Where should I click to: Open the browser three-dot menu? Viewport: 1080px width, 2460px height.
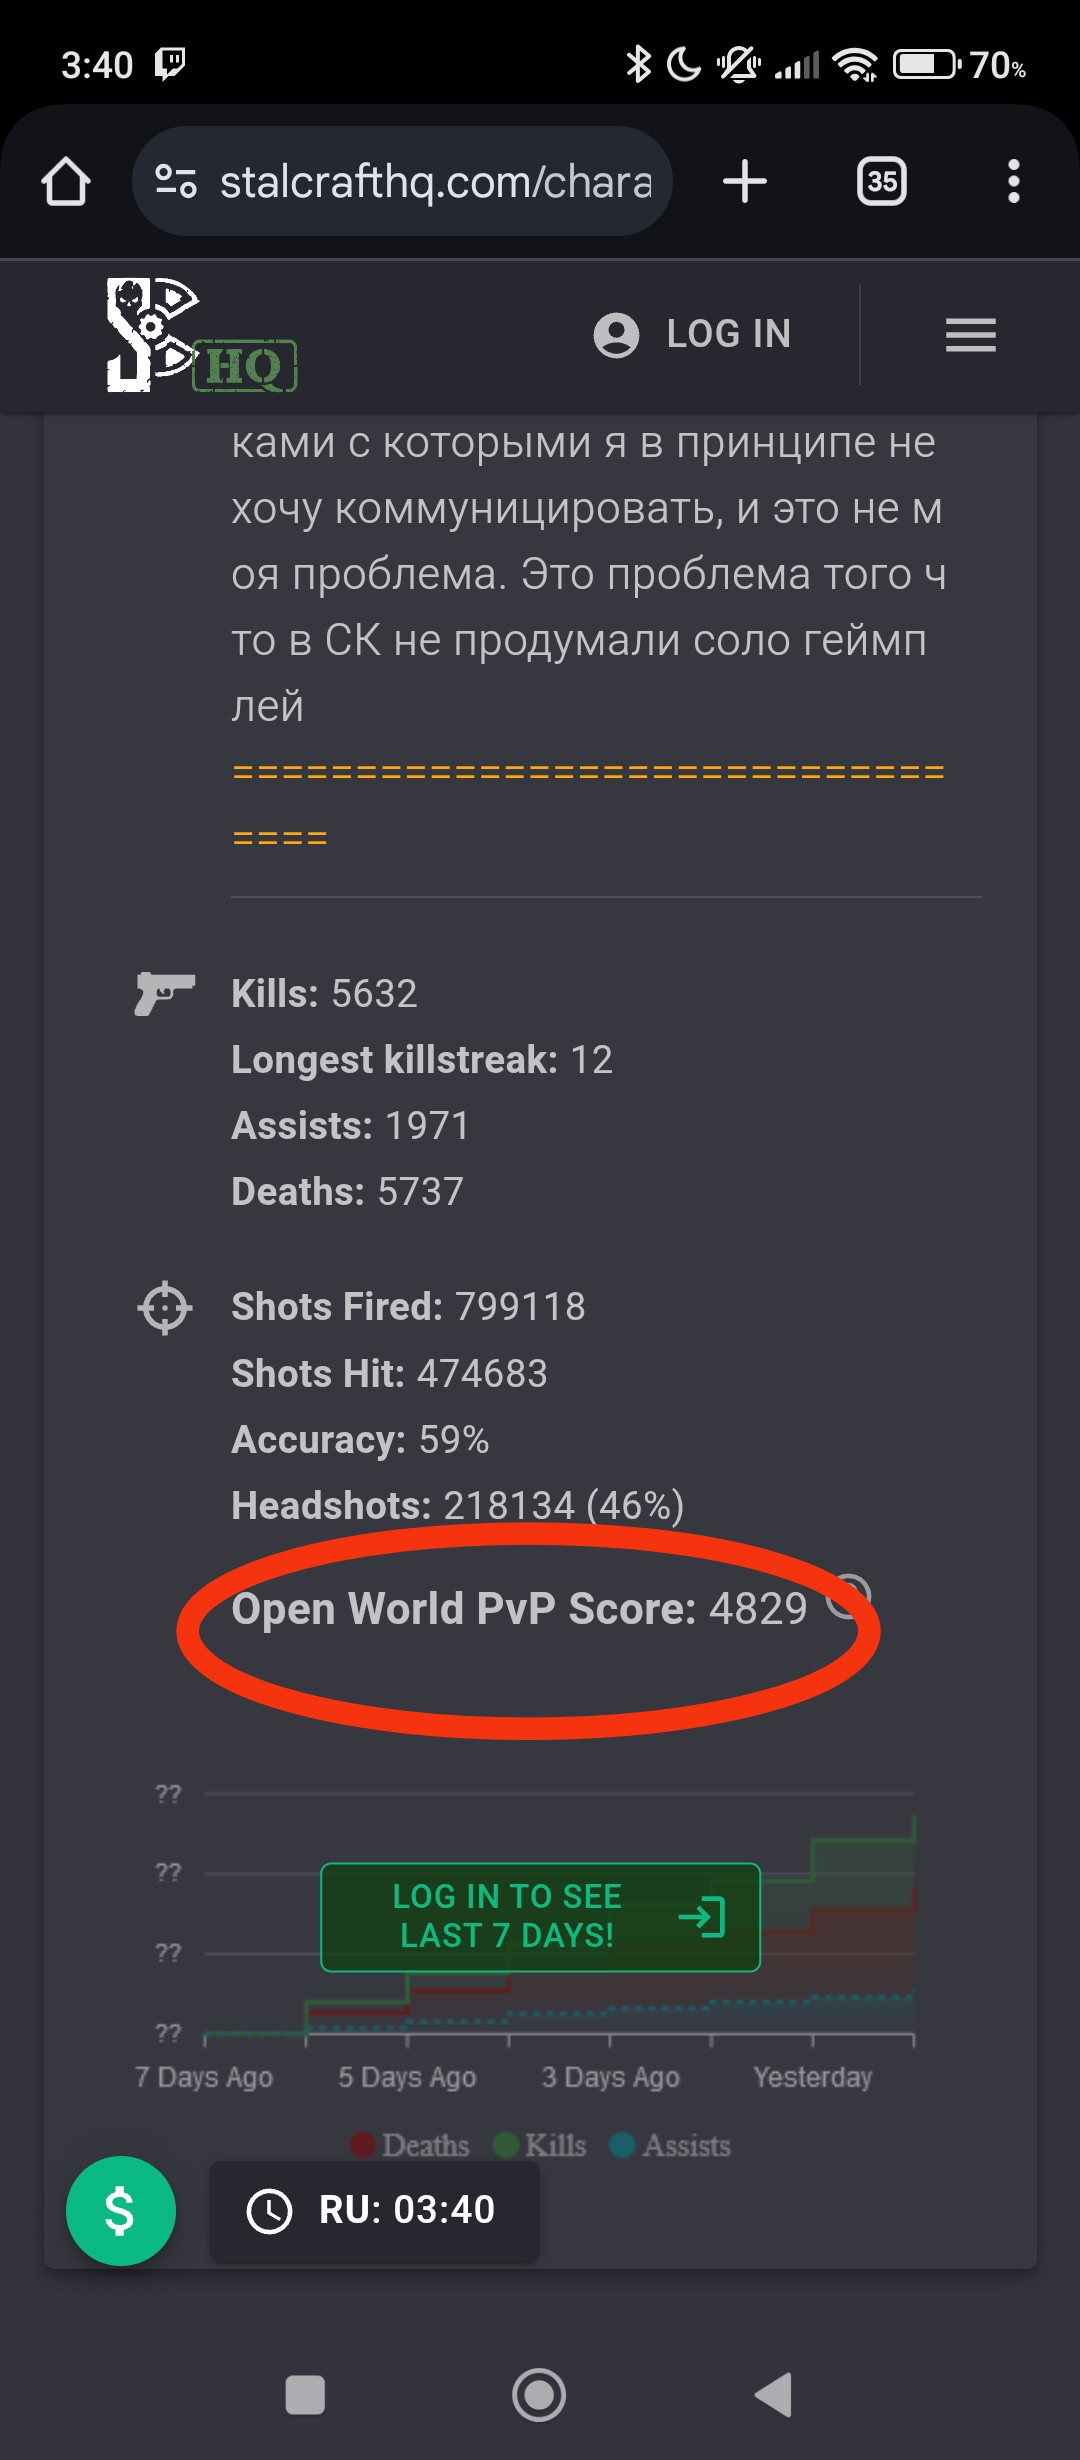click(1013, 182)
